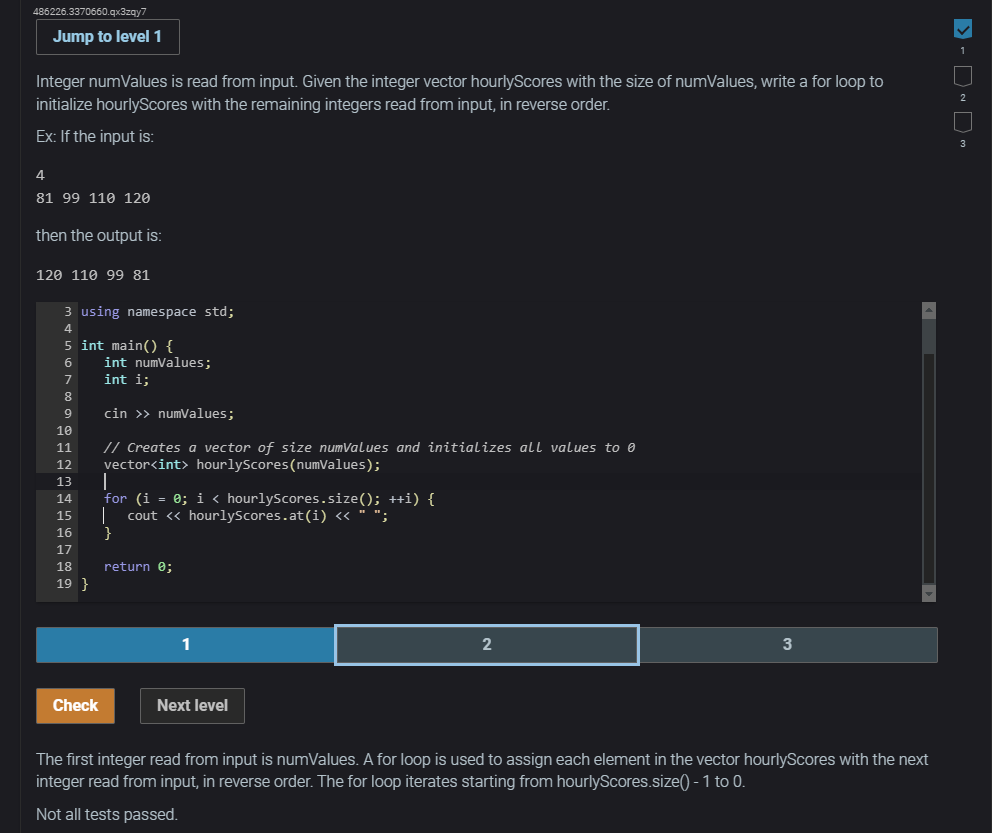Screen dimensions: 992x833
Task: Go to Next level
Action: pyautogui.click(x=192, y=705)
